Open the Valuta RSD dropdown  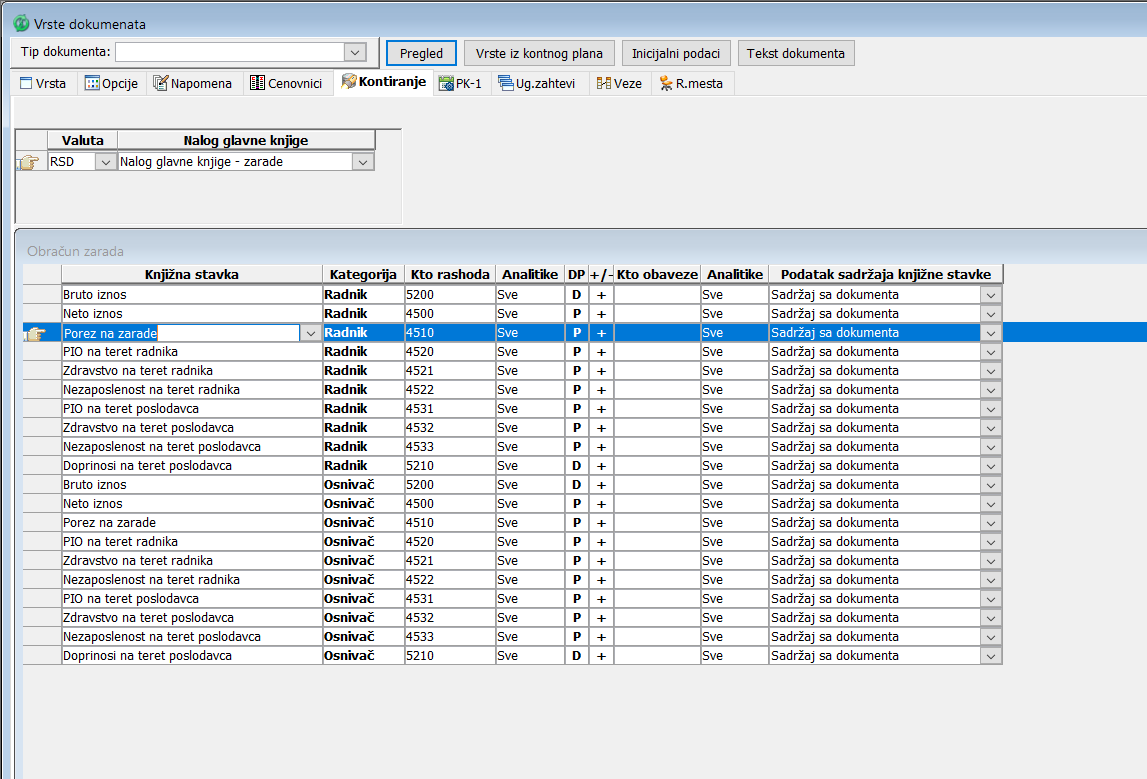point(105,162)
